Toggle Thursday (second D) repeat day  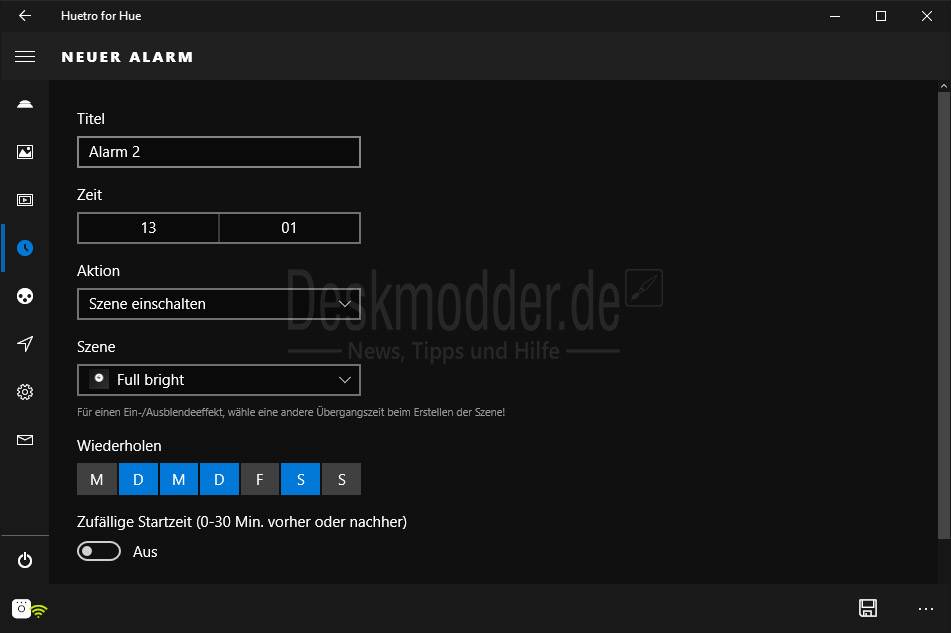[x=219, y=479]
